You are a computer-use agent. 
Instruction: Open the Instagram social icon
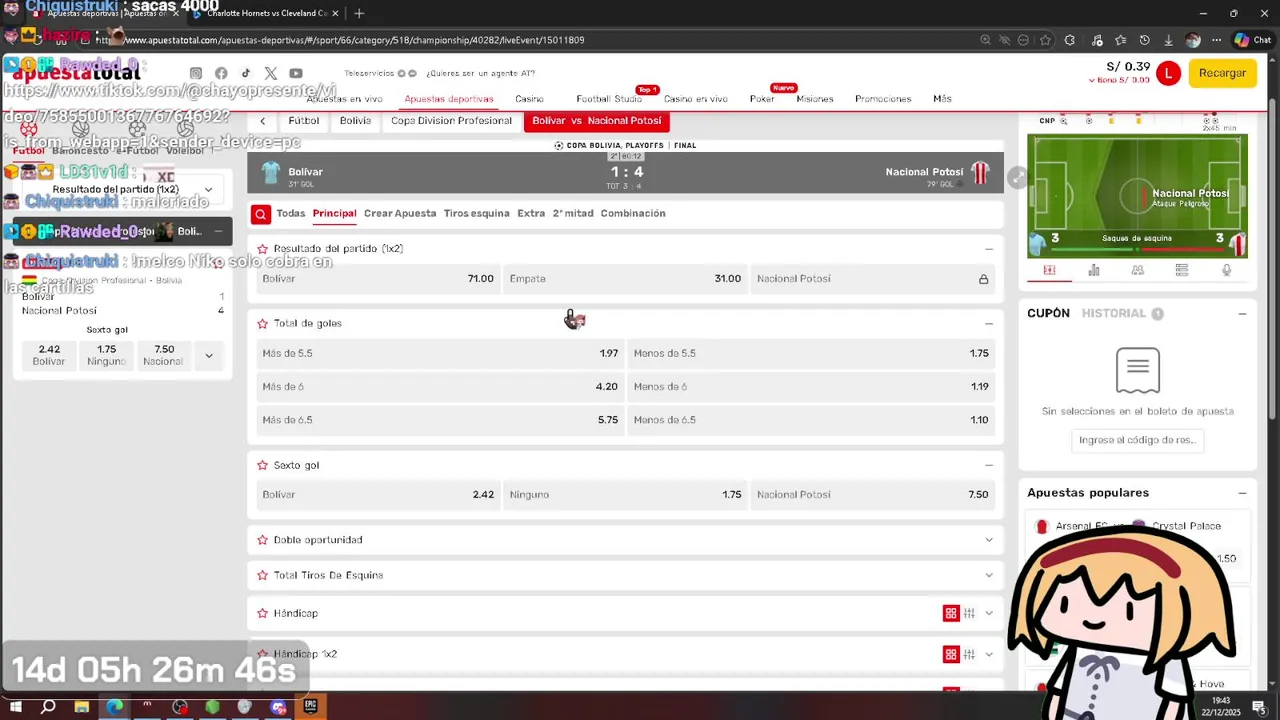click(x=196, y=73)
